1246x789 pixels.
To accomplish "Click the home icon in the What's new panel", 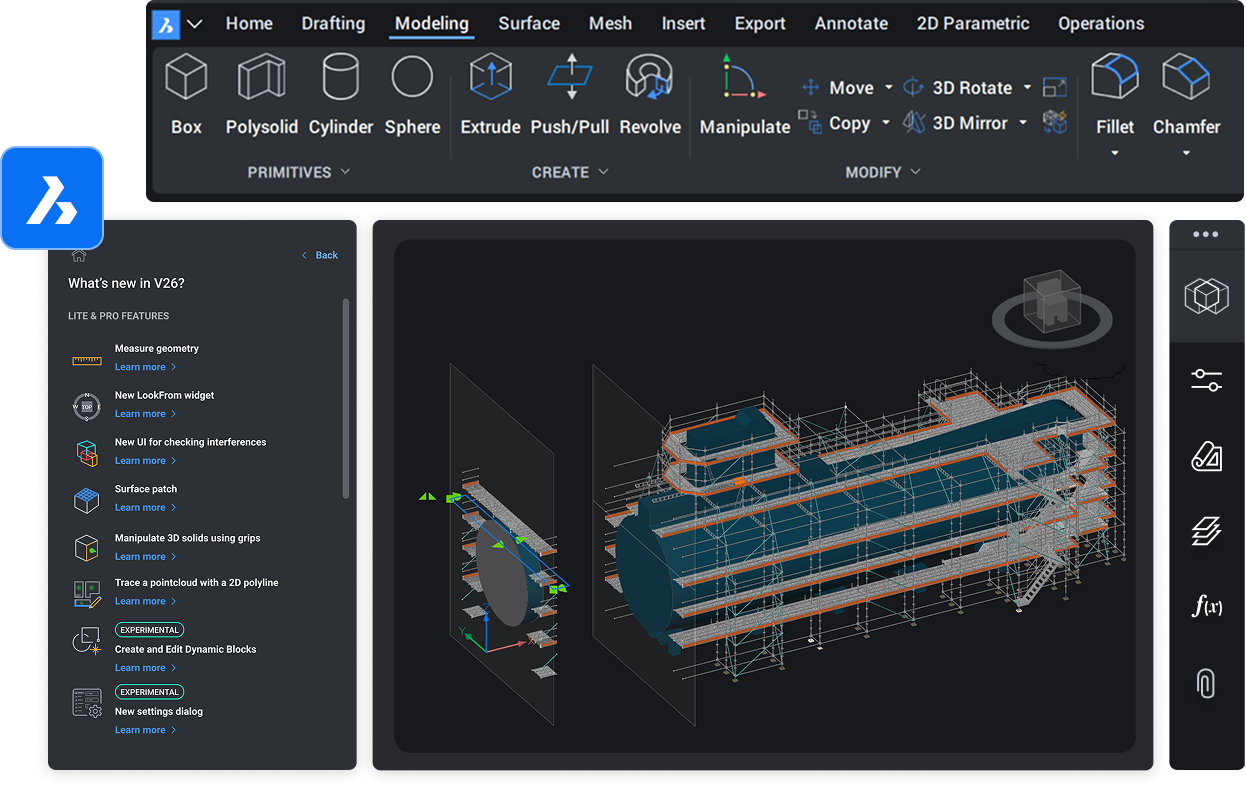I will click(78, 255).
